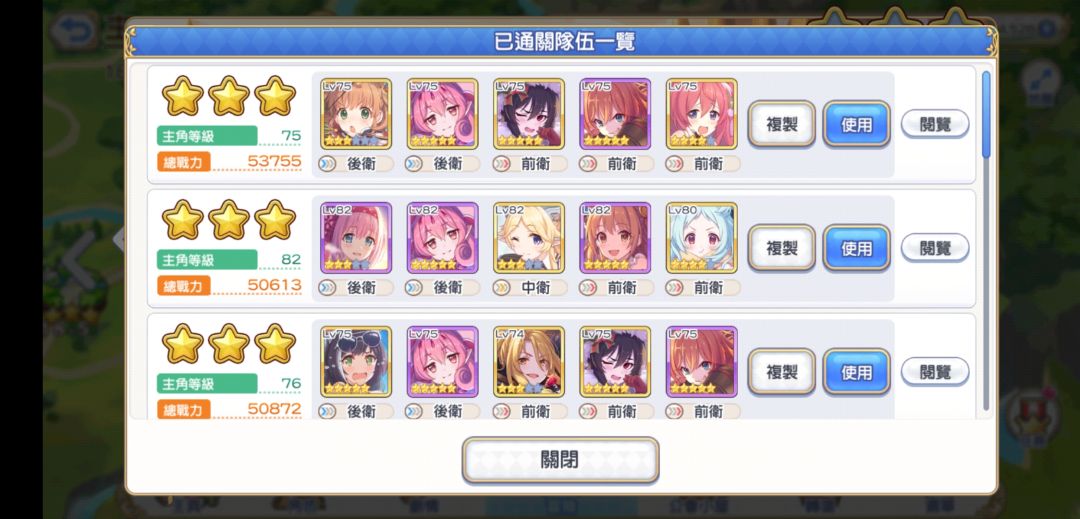1080x519 pixels.
Task: Tap the Lv80 light-blue haired character portrait
Action: pyautogui.click(x=702, y=238)
